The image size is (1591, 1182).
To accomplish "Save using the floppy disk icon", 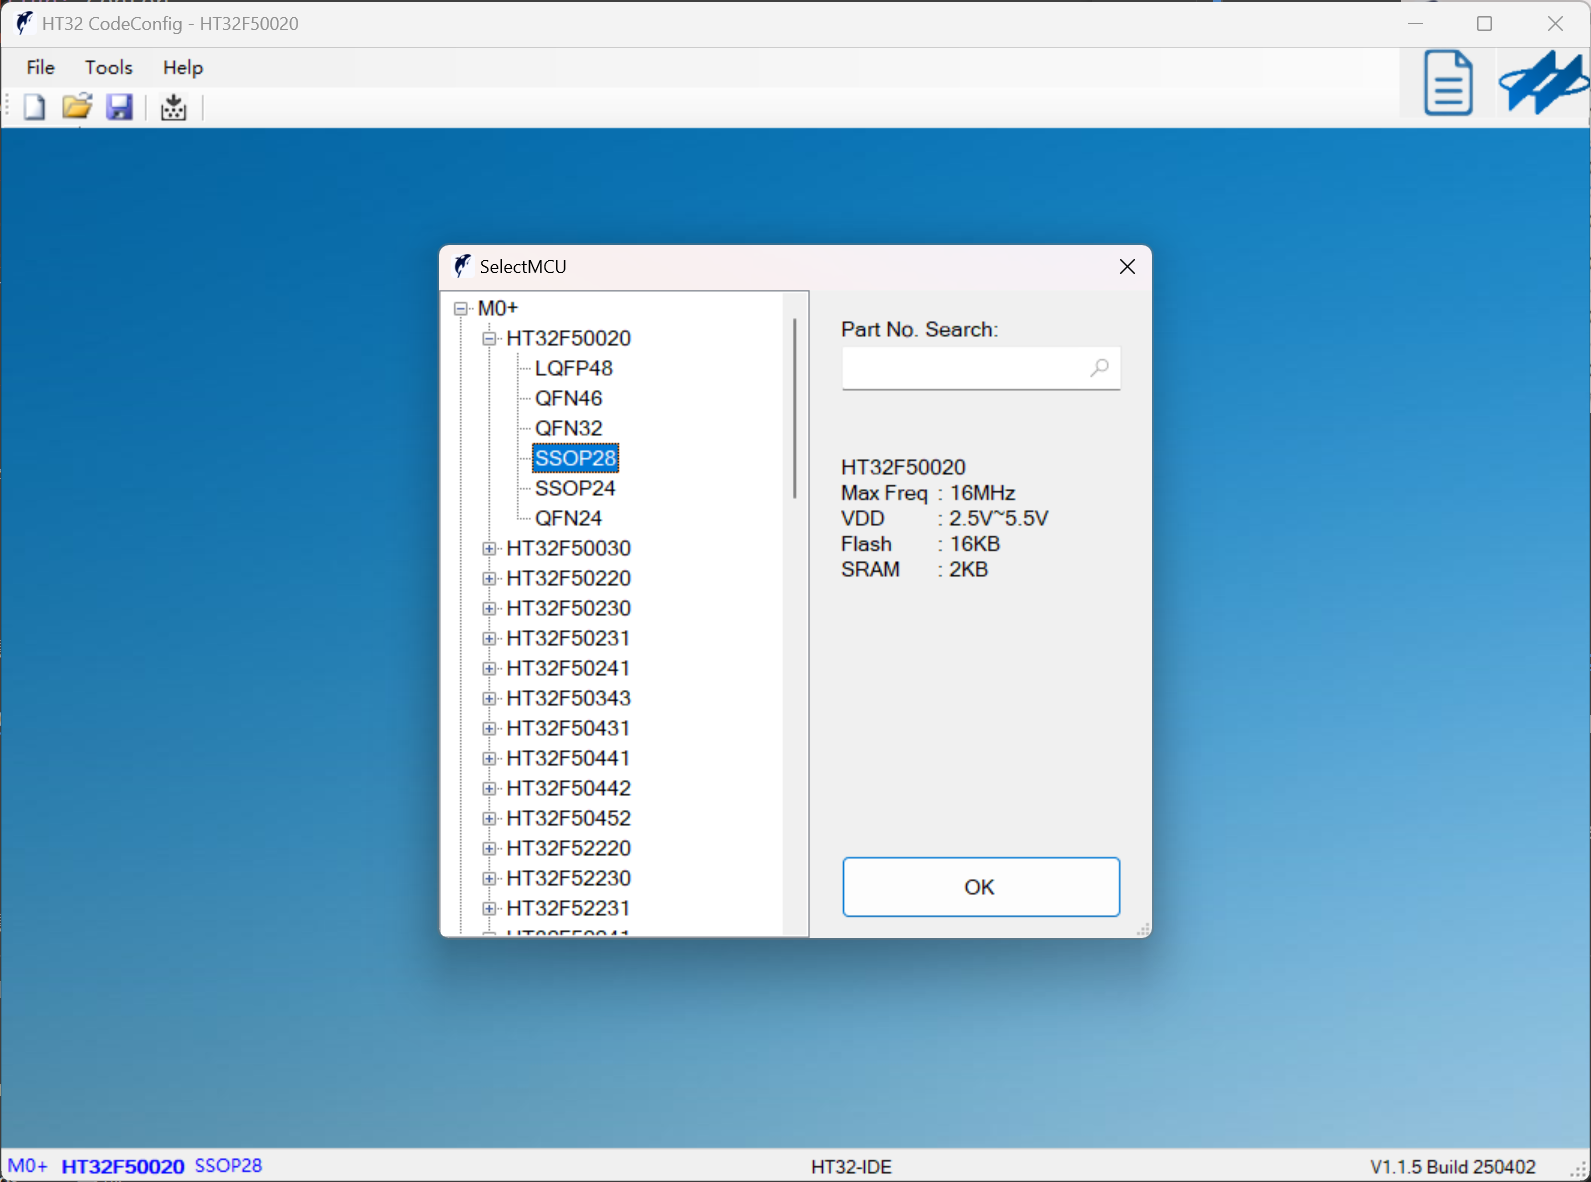I will [x=120, y=107].
